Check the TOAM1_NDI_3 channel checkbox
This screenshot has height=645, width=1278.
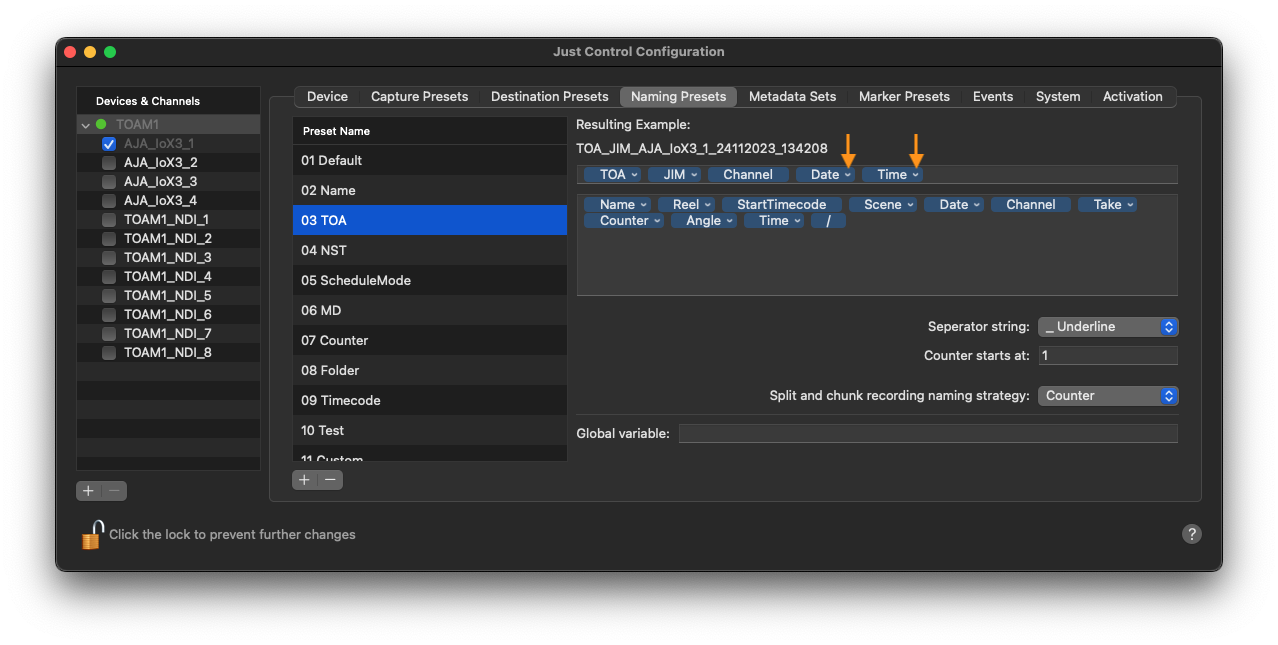(x=109, y=258)
